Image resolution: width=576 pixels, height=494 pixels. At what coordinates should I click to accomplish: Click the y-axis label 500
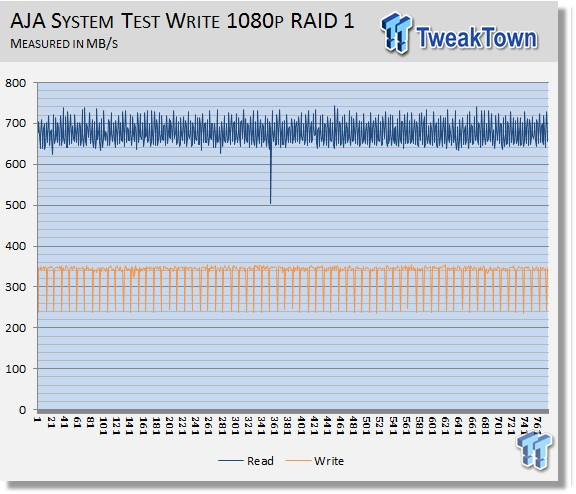click(16, 205)
